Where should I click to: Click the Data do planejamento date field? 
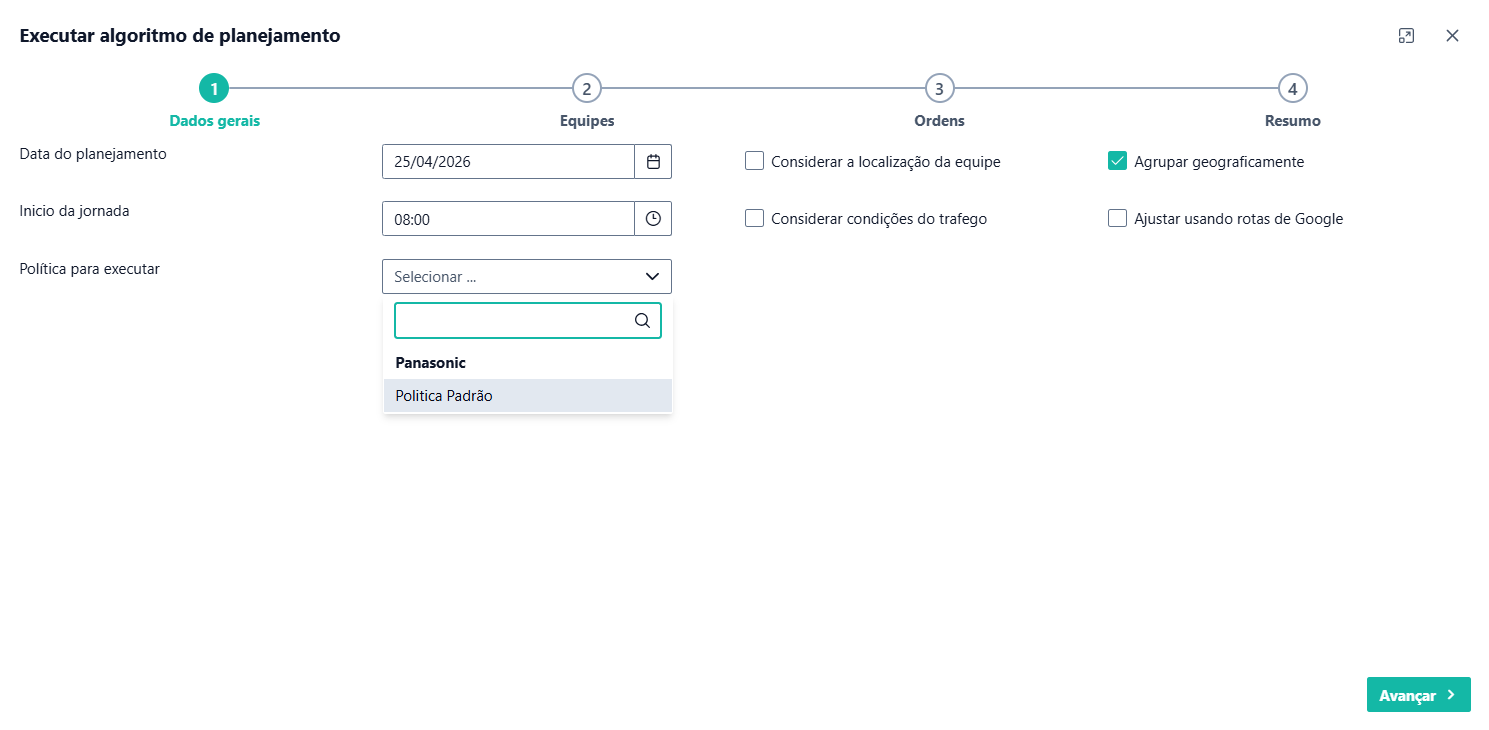[x=508, y=162]
